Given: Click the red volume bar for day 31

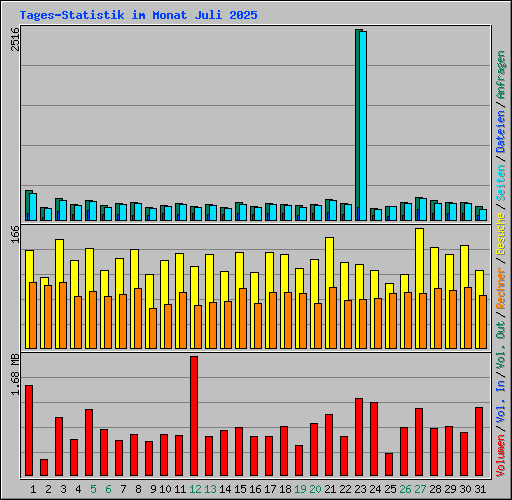Looking at the screenshot, I should (479, 441).
